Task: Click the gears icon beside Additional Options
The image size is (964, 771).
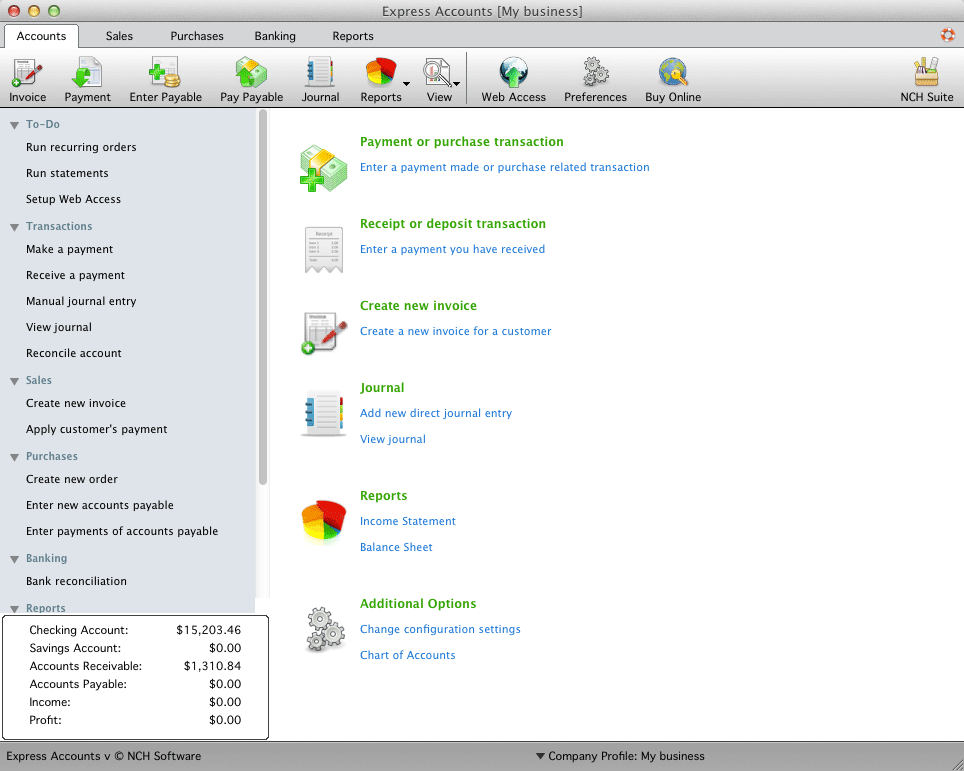Action: click(325, 630)
